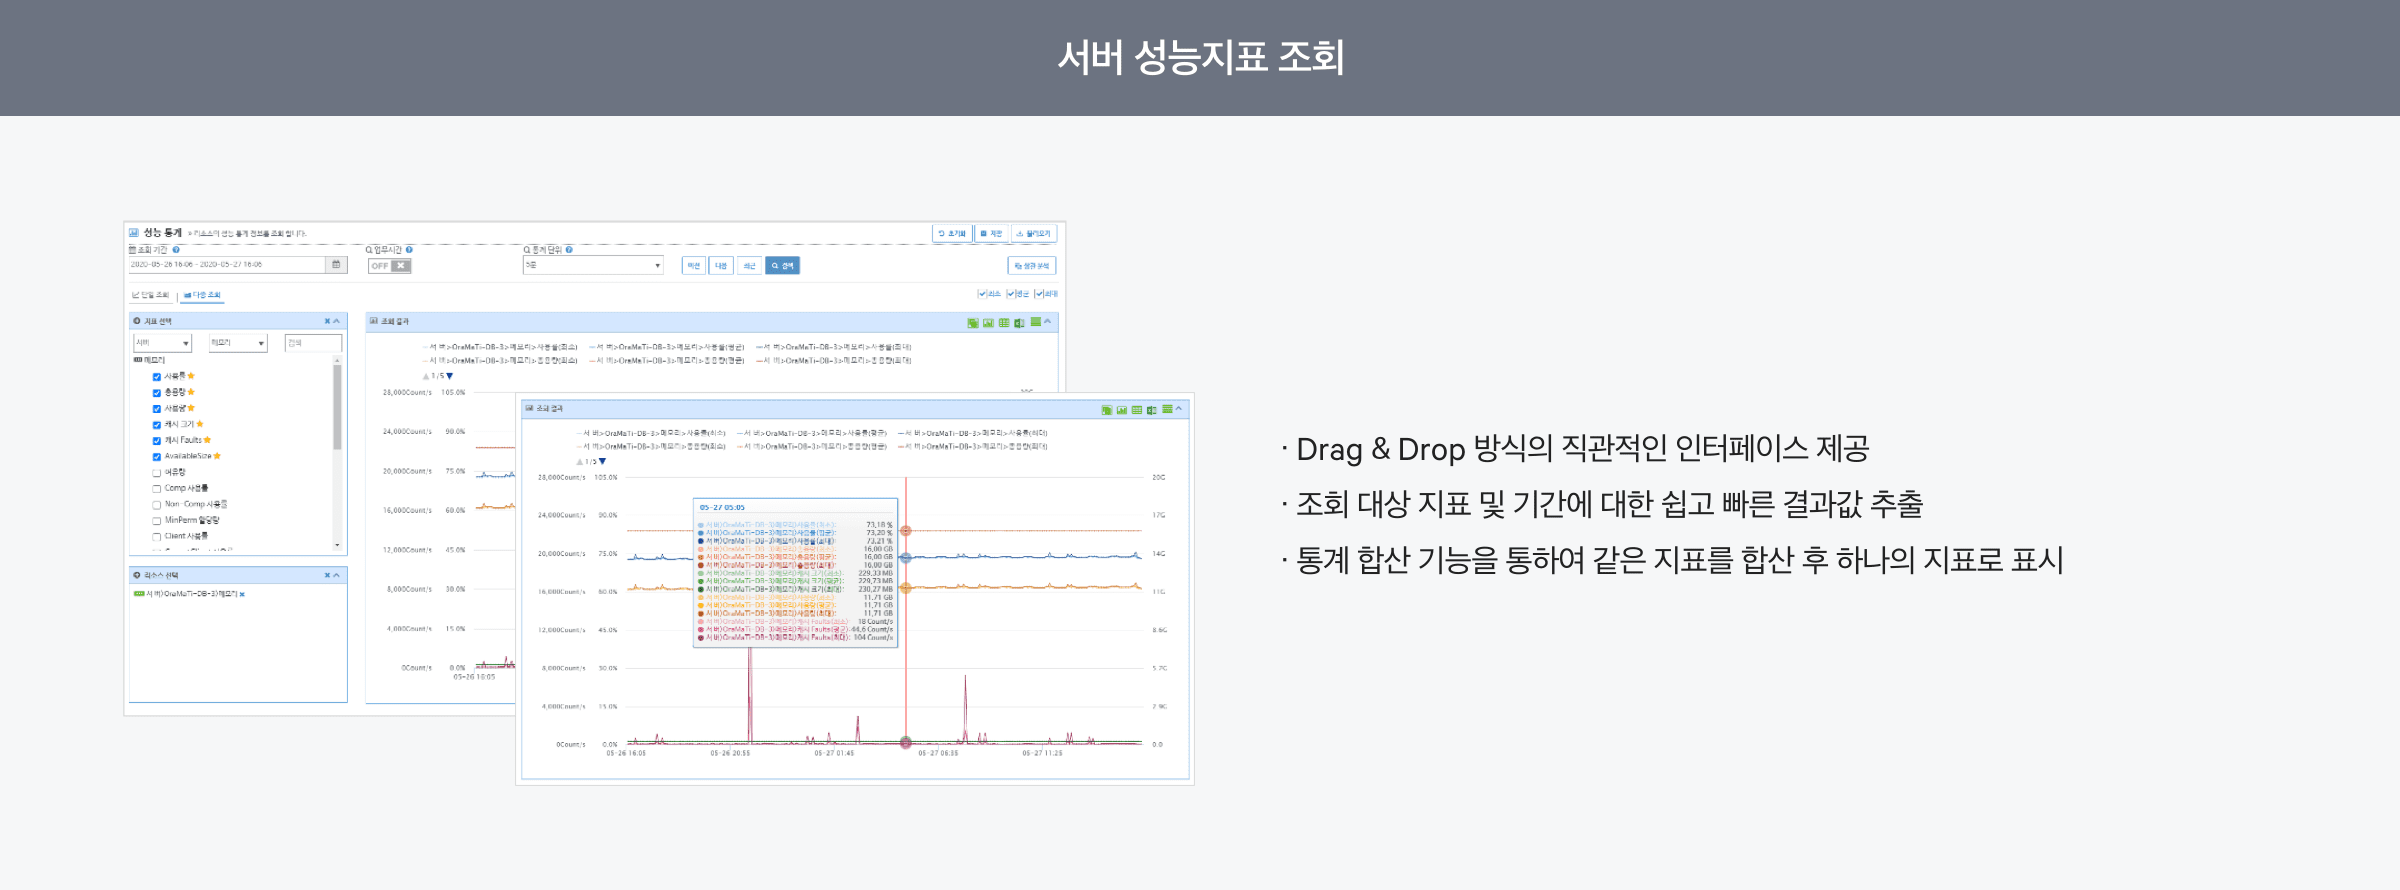Viewport: 2400px width, 890px height.
Task: Check the Comp 사용률 checkbox
Action: (157, 489)
